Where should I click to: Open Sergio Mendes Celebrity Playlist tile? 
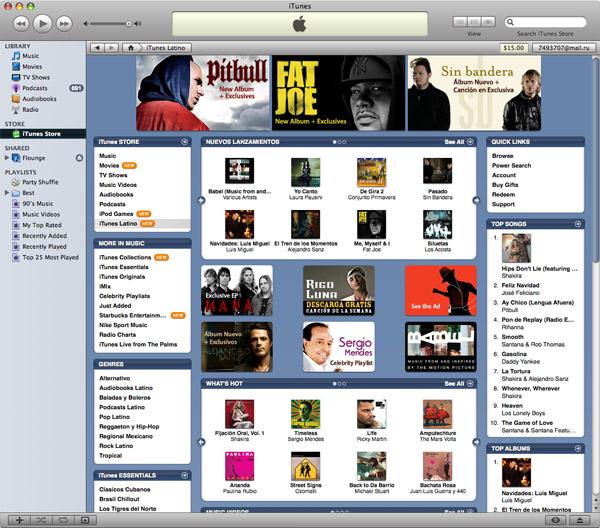(x=339, y=347)
